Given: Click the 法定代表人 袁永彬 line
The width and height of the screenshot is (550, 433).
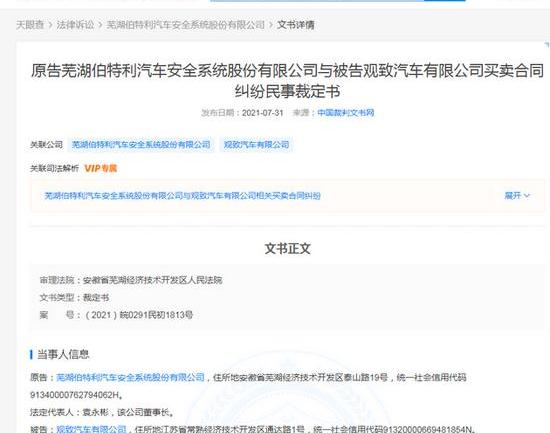Looking at the screenshot, I should [102, 412].
